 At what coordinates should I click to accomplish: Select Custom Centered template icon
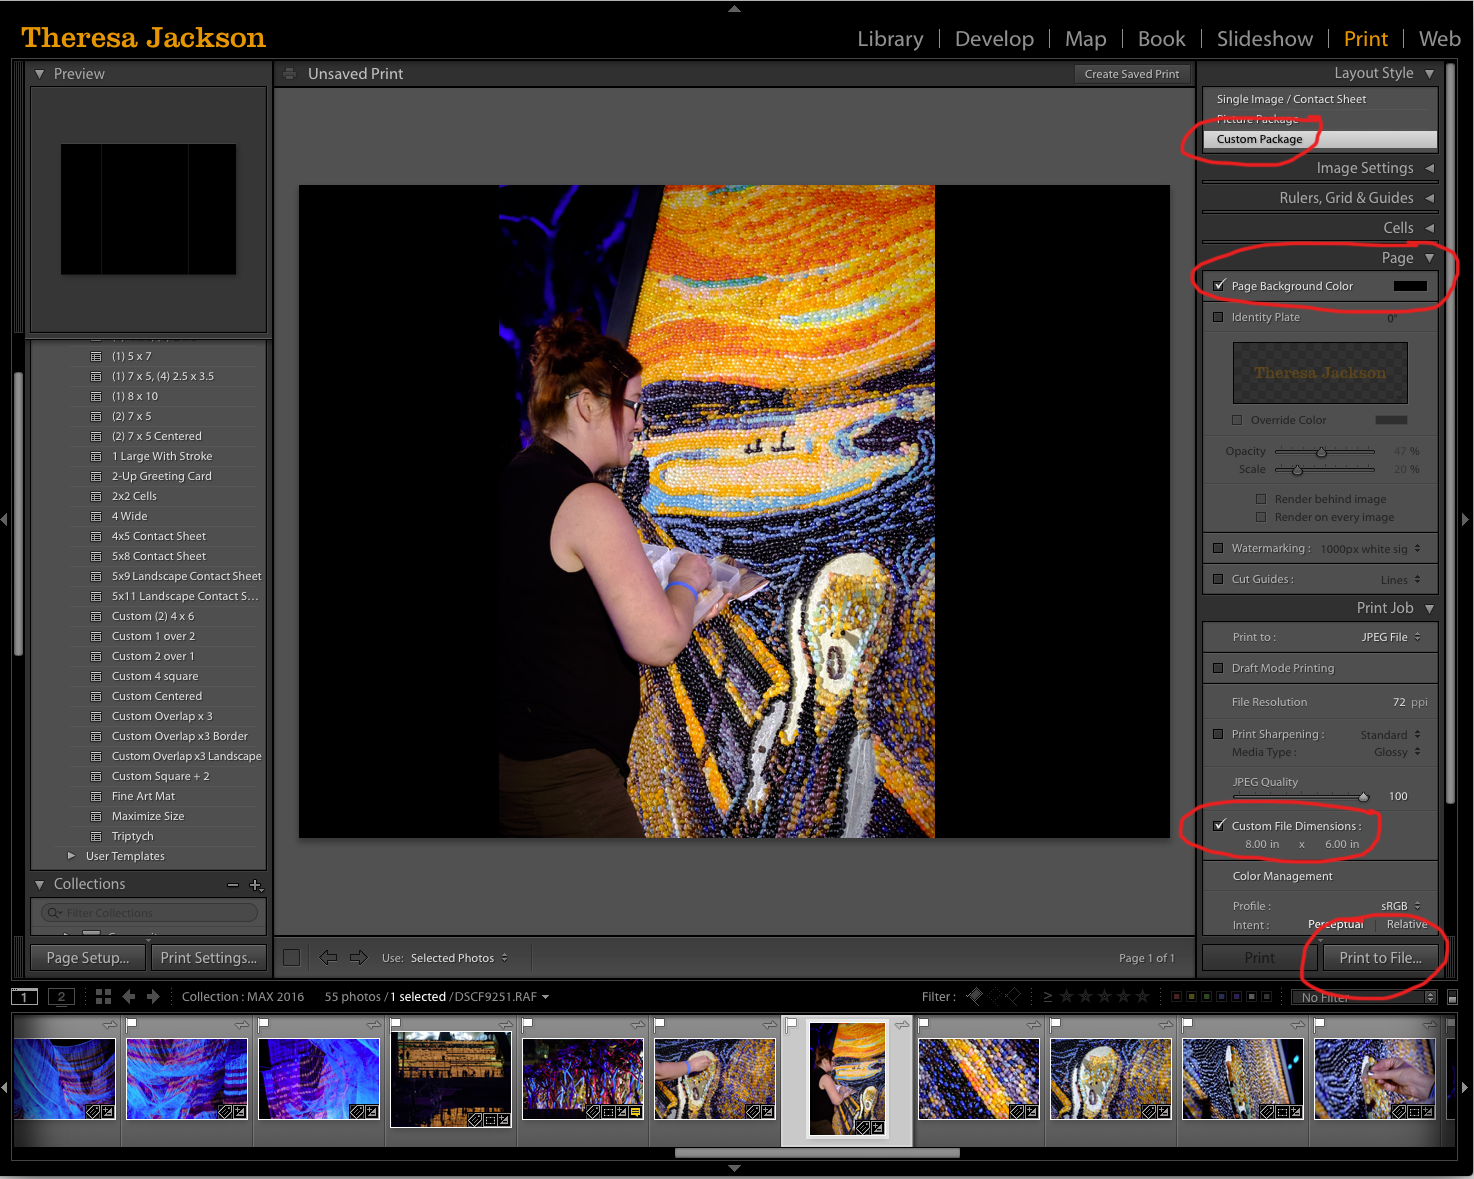pyautogui.click(x=96, y=696)
